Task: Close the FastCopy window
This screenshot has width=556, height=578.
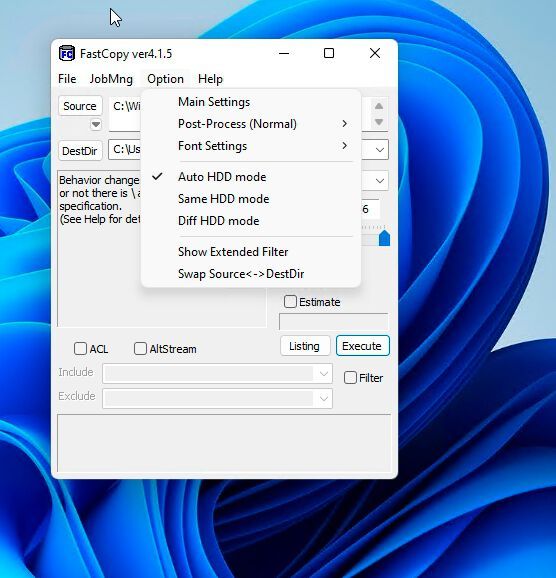Action: click(x=375, y=54)
